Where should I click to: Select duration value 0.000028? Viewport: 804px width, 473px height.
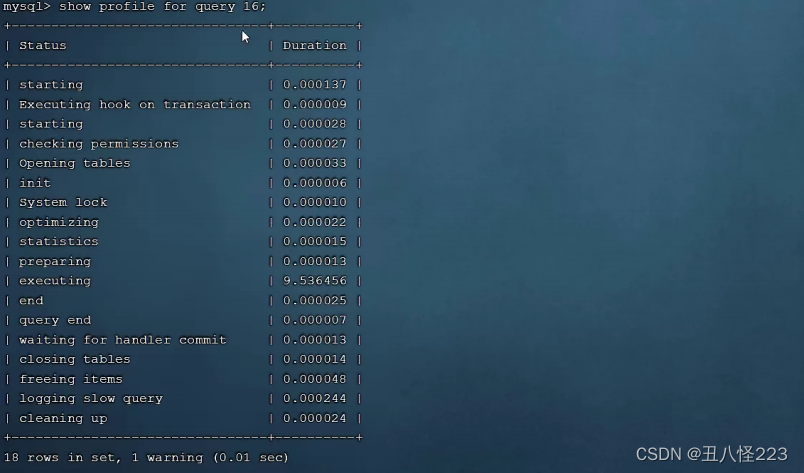click(314, 124)
